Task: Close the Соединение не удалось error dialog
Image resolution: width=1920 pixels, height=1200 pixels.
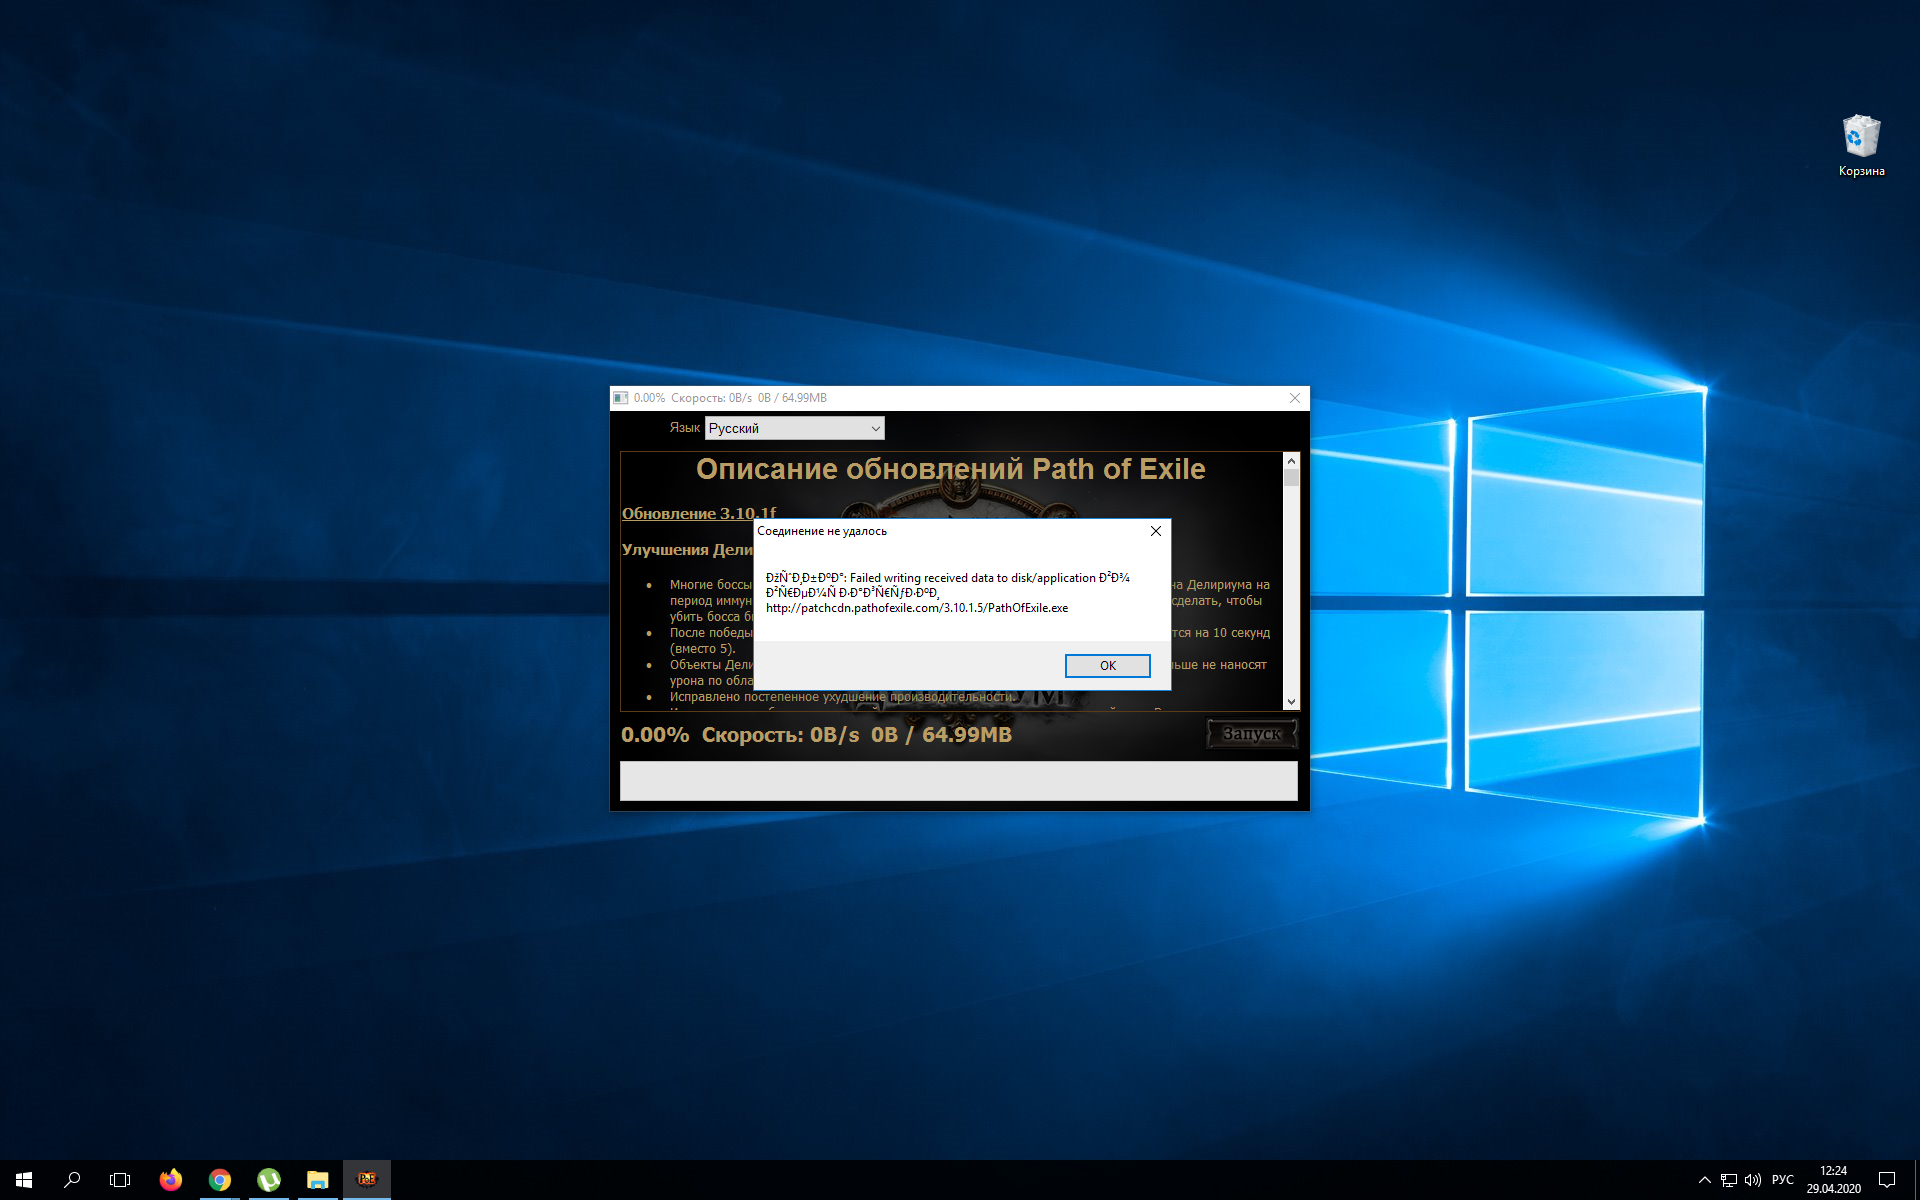Action: [1155, 531]
